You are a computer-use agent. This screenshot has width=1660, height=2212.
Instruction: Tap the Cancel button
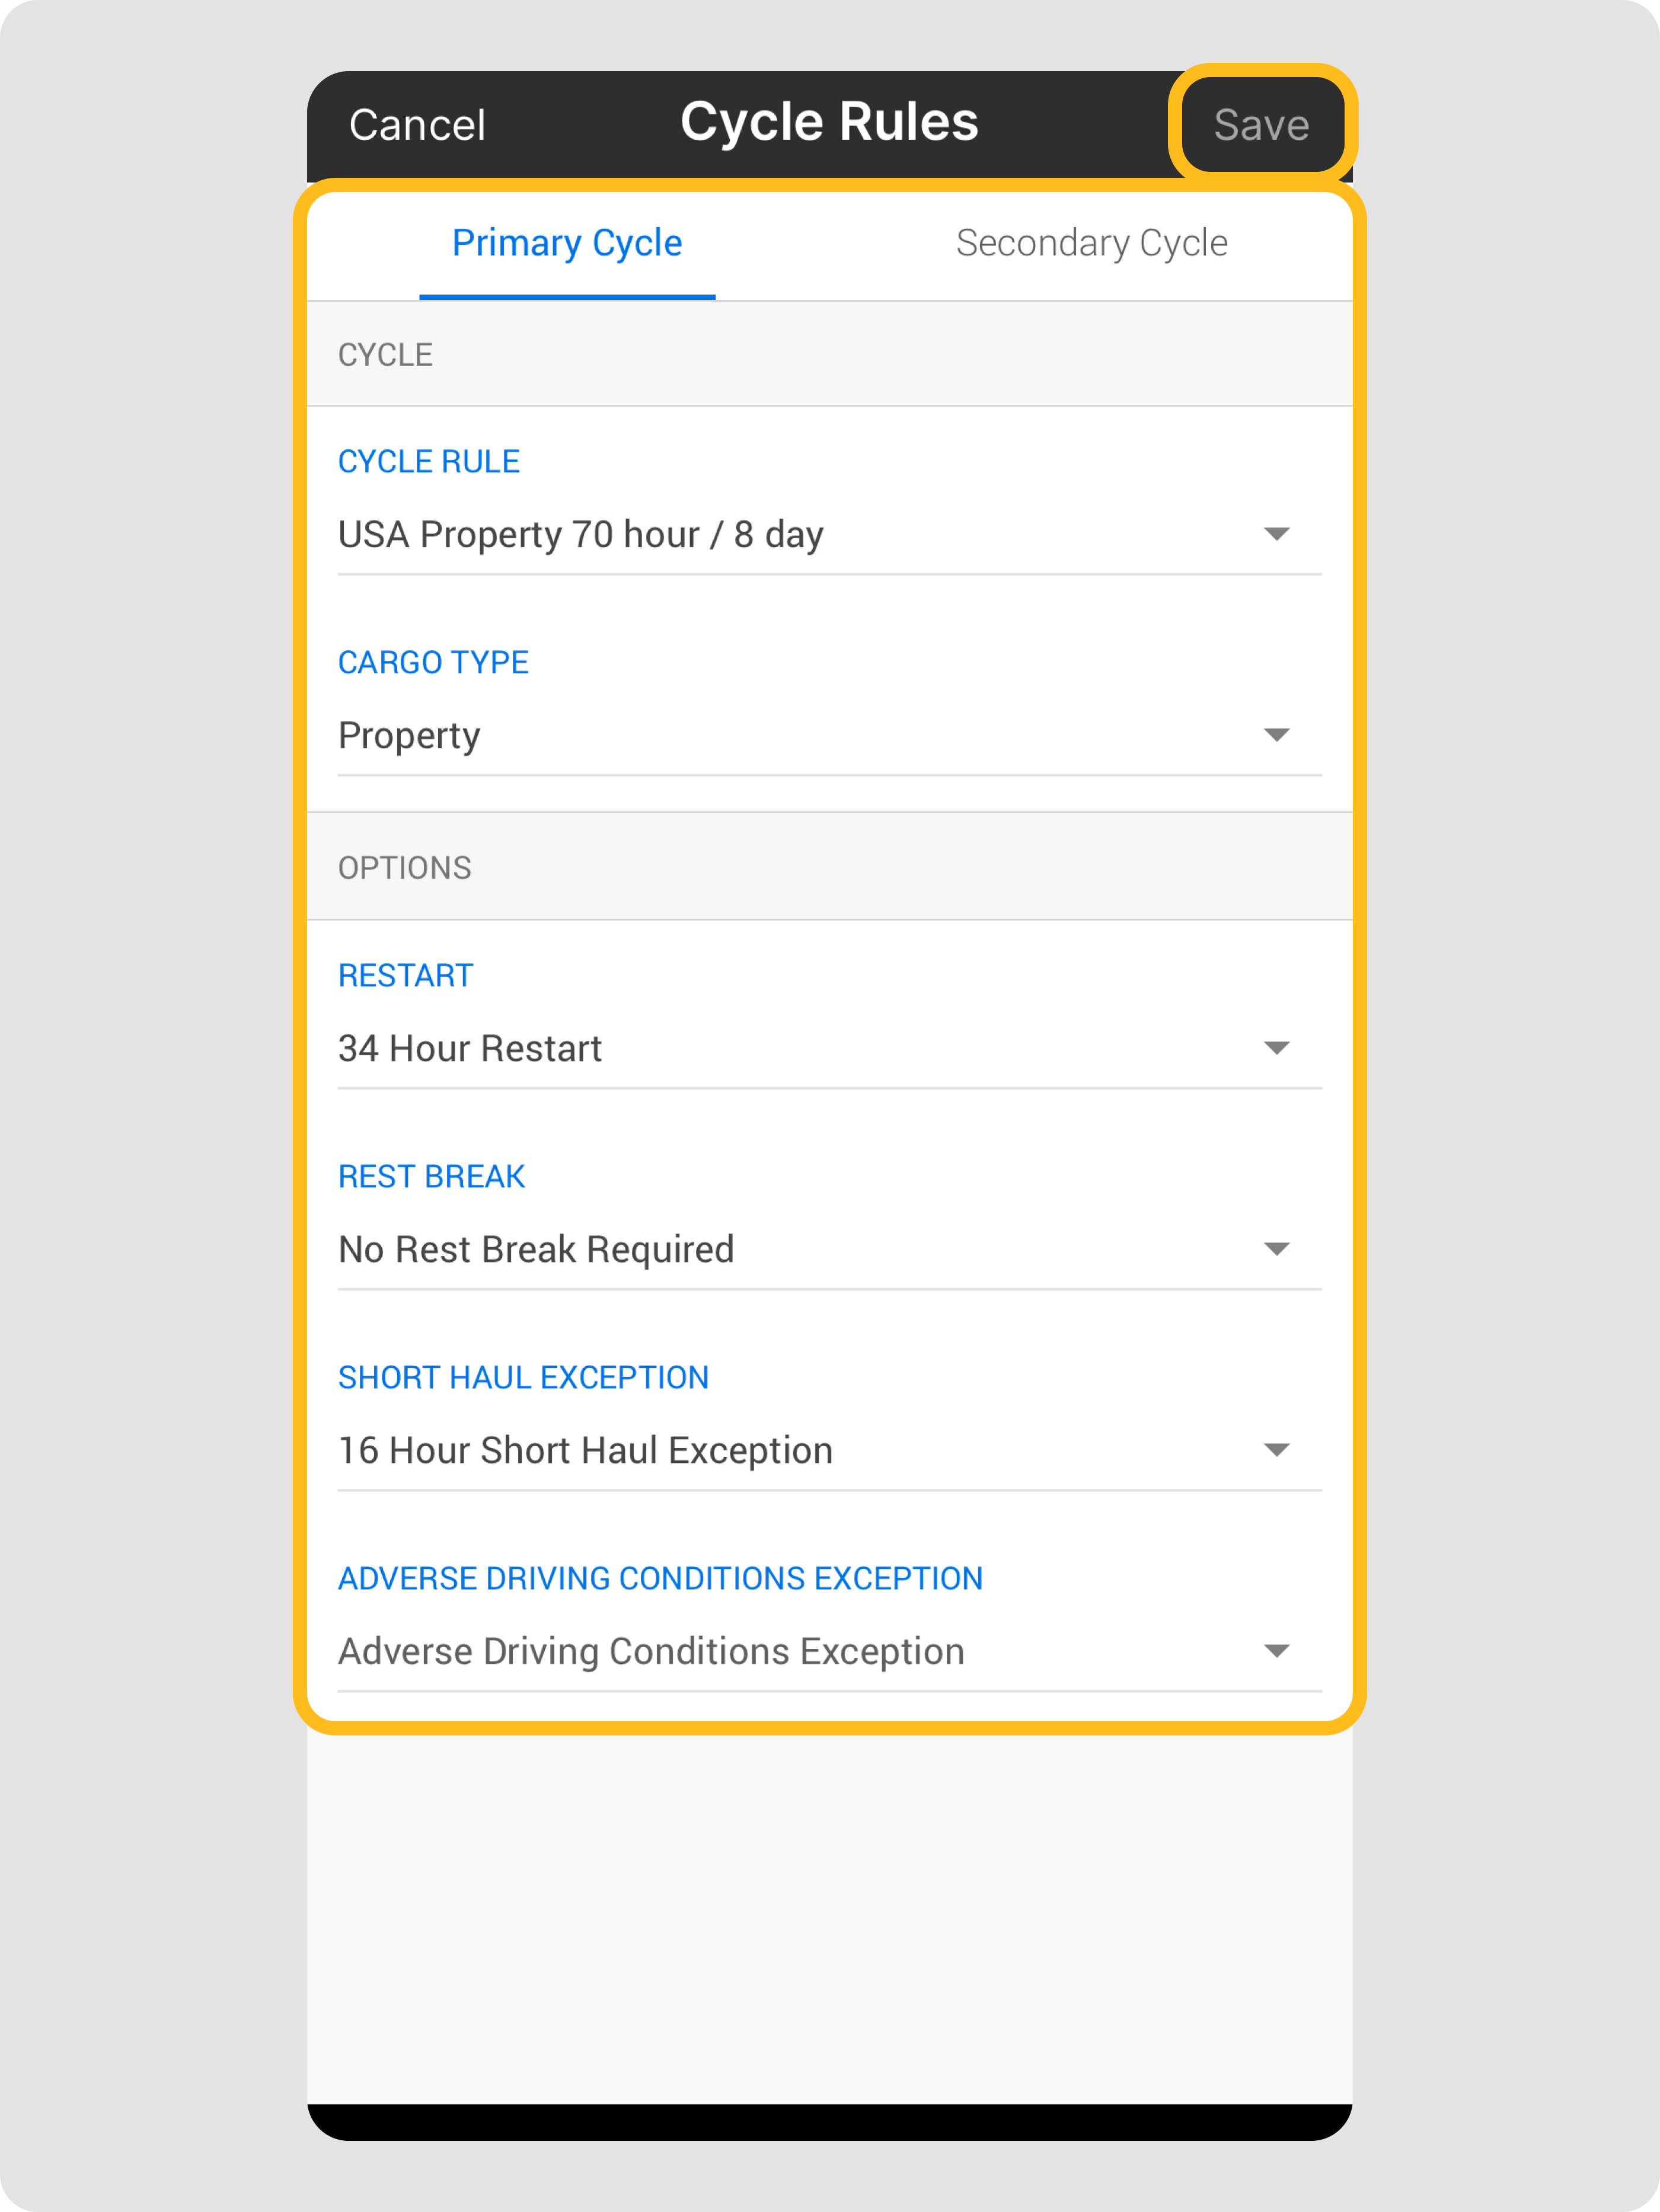[417, 125]
